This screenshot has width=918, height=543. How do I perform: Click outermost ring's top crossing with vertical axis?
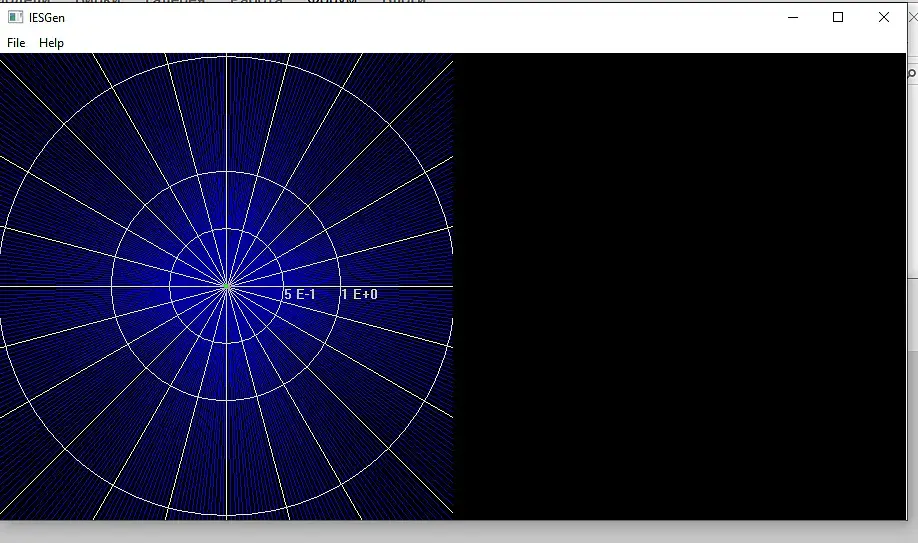227,57
